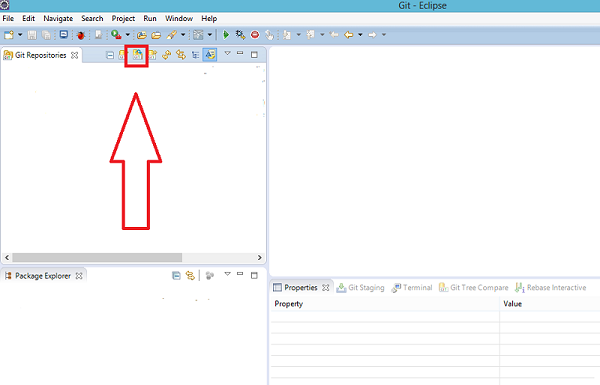Expand the Next Annotation dropdown arrow
The width and height of the screenshot is (600, 385).
298,35
